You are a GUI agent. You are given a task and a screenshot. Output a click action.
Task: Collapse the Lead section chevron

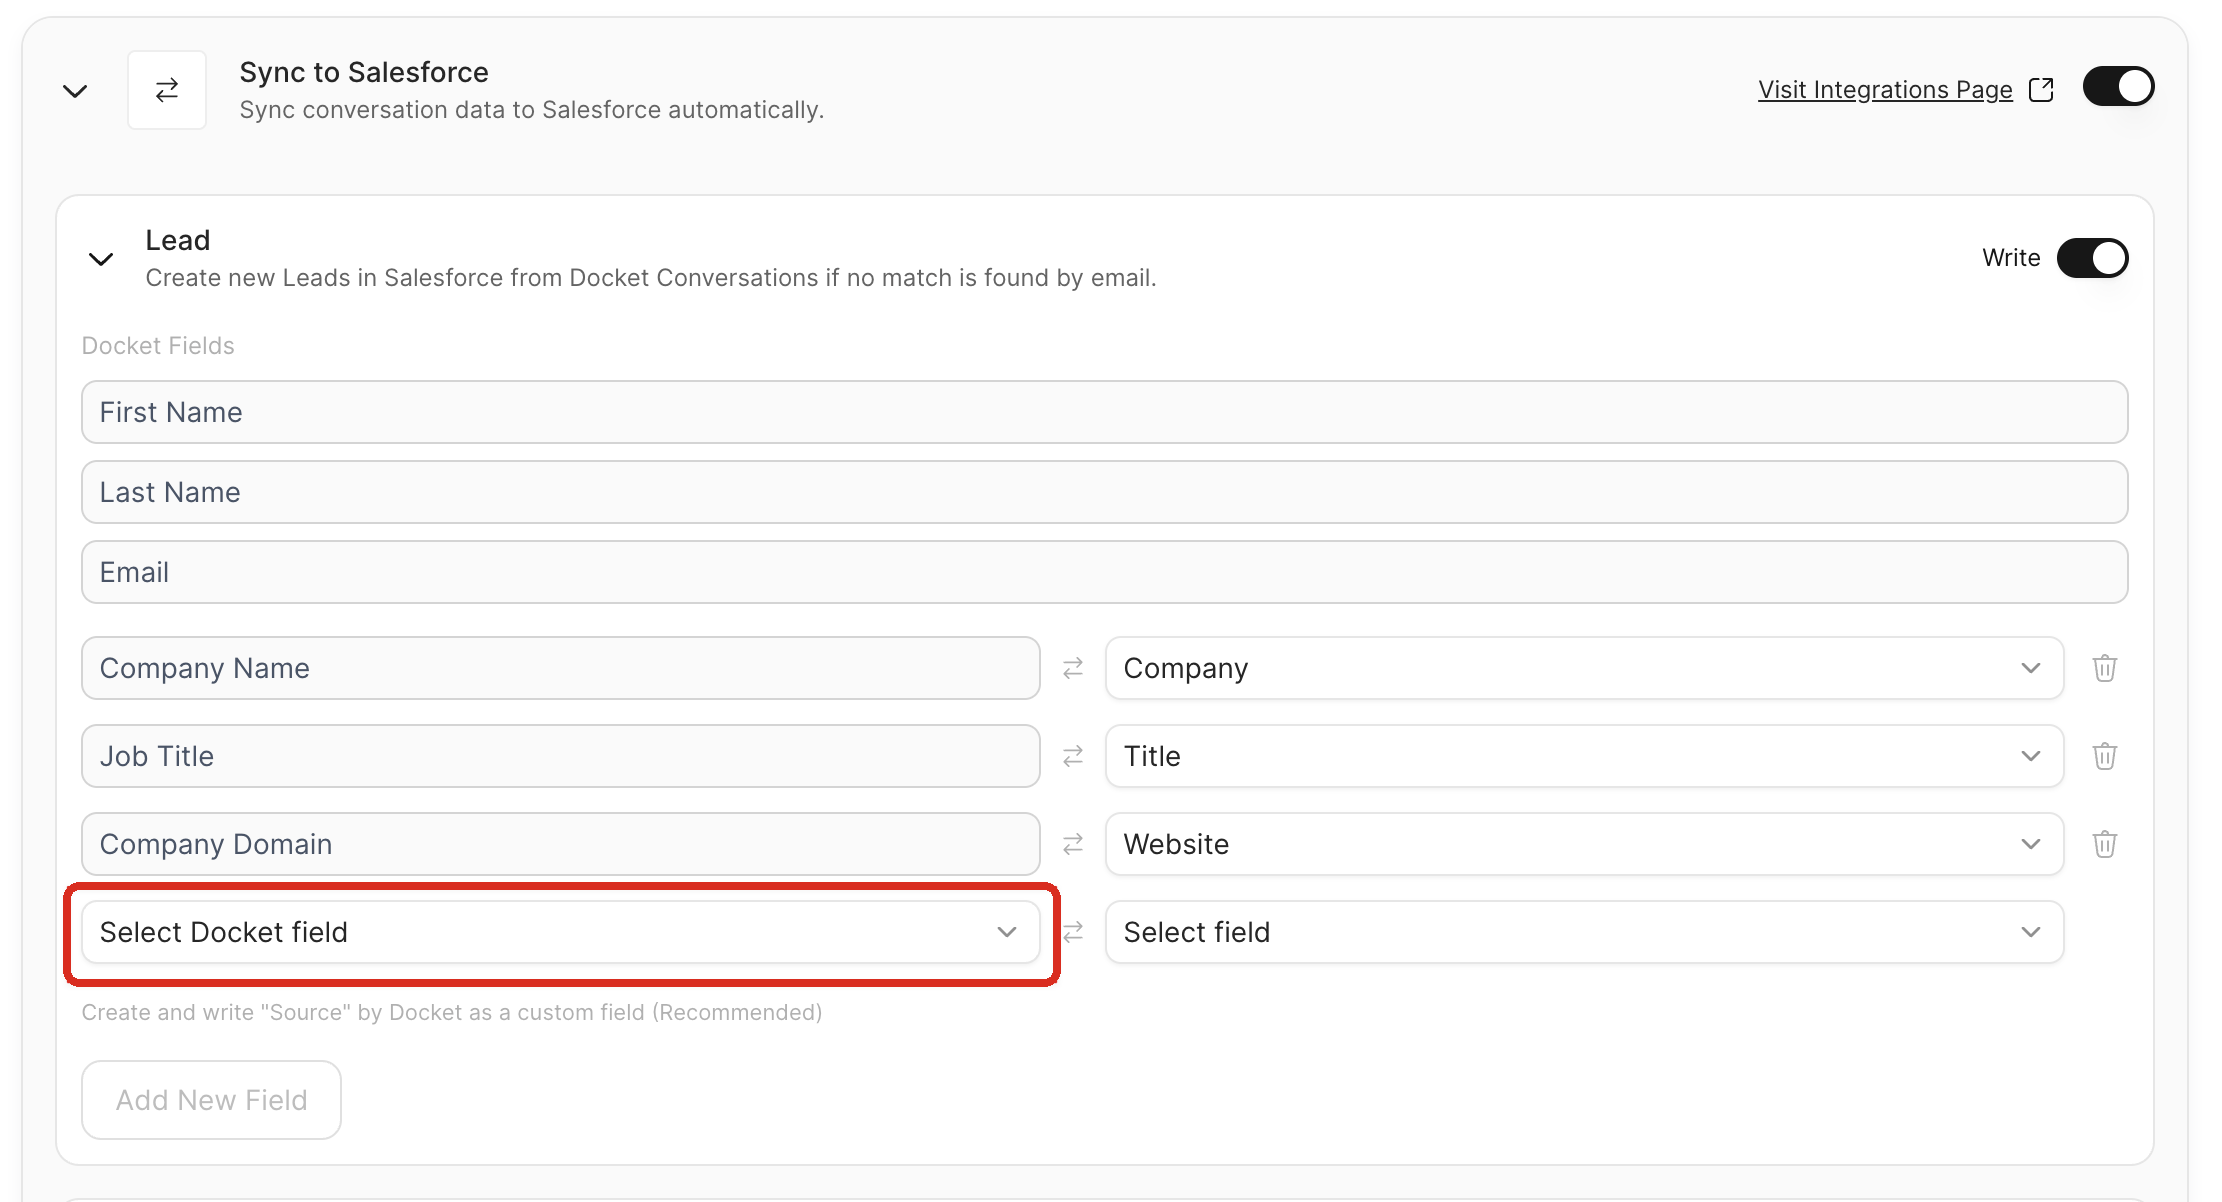pos(101,259)
